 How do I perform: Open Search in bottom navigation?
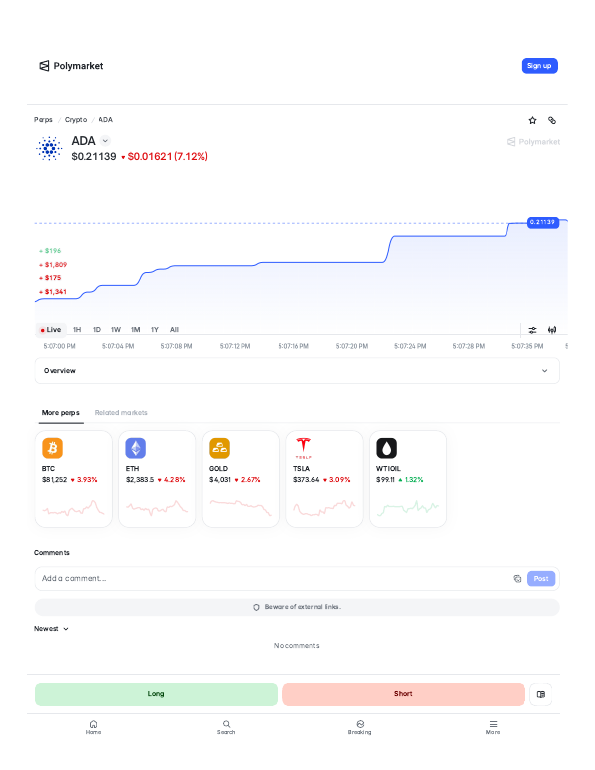[x=226, y=727]
